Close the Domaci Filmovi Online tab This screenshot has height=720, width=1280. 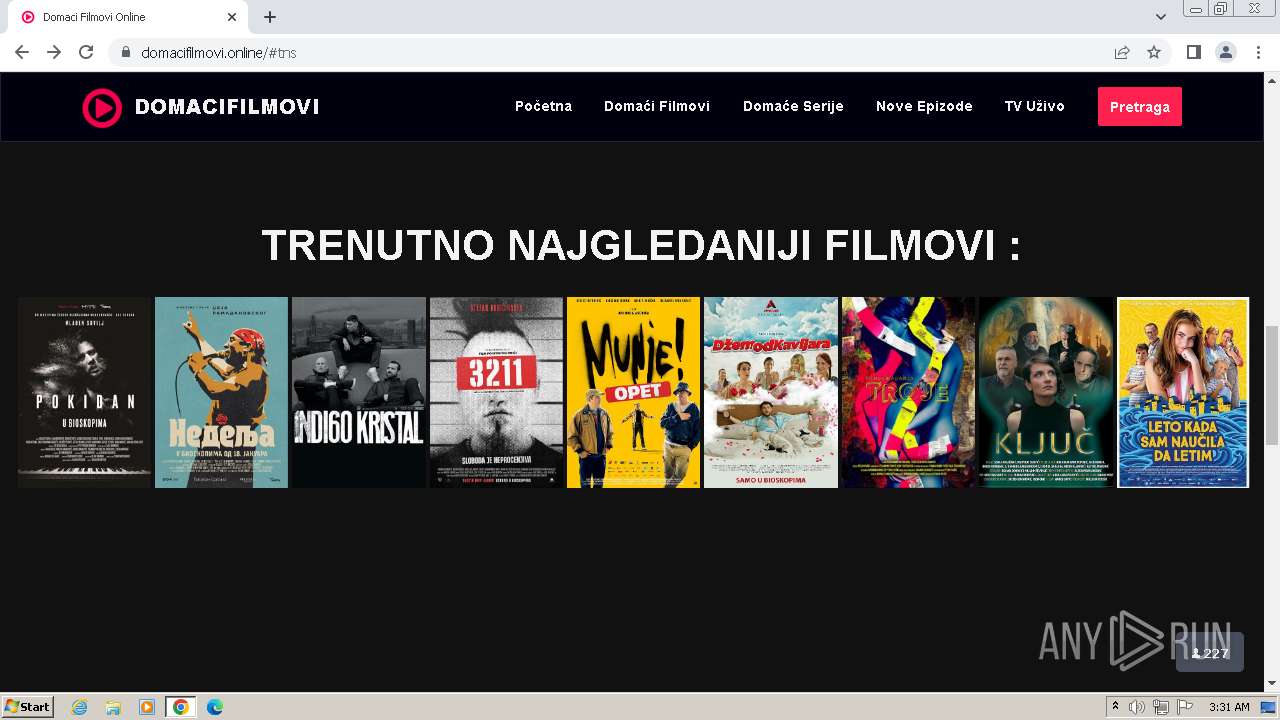tap(232, 17)
